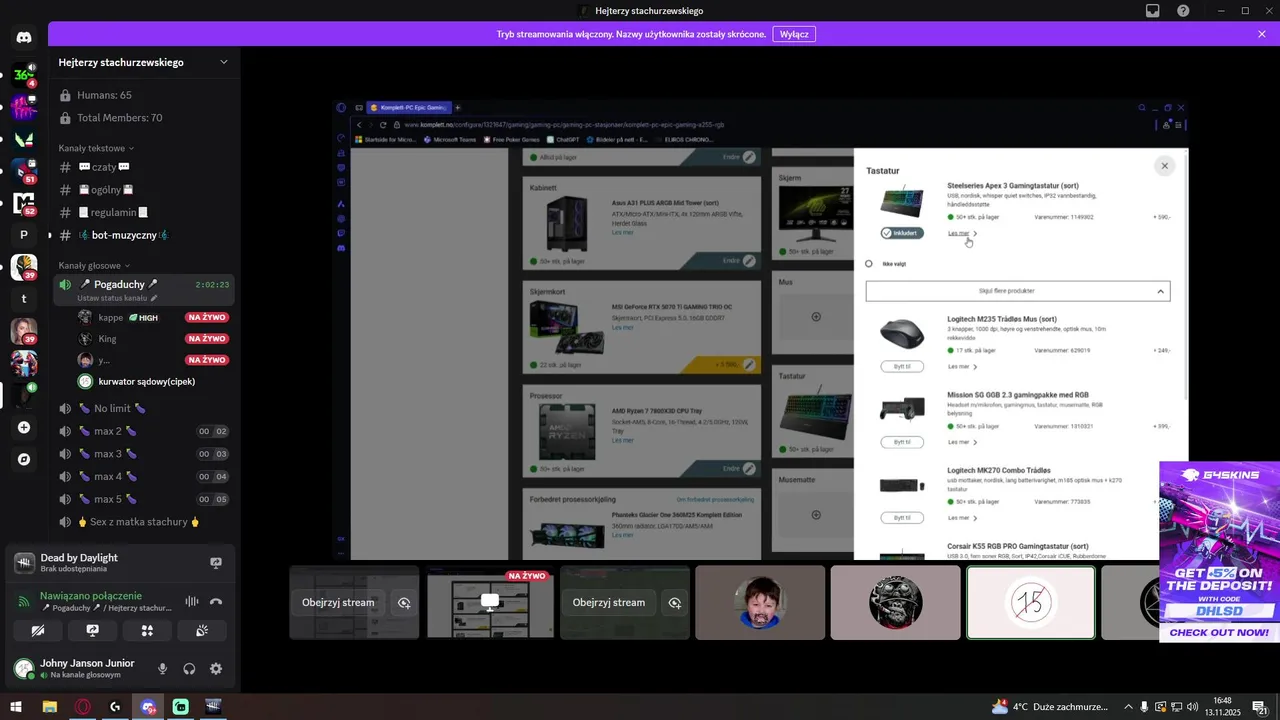
Task: Select user kappe in voice channel
Action: point(153,317)
